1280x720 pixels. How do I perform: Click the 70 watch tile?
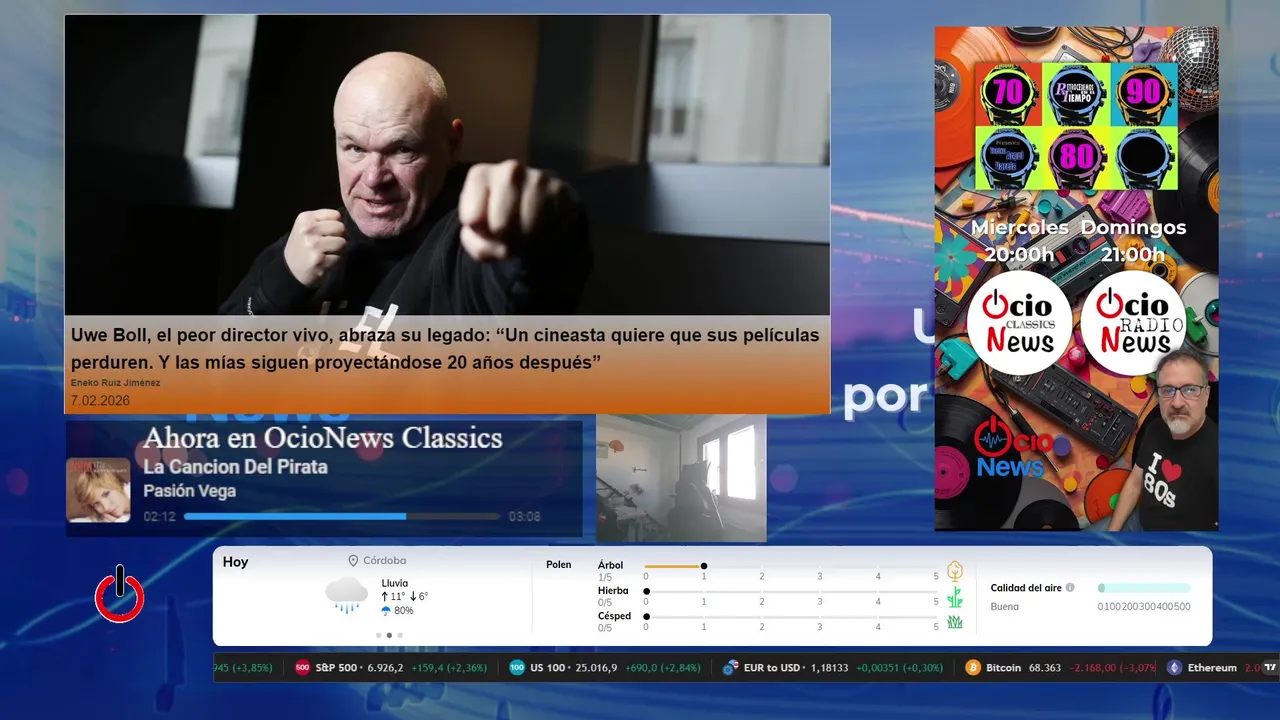click(x=1008, y=94)
